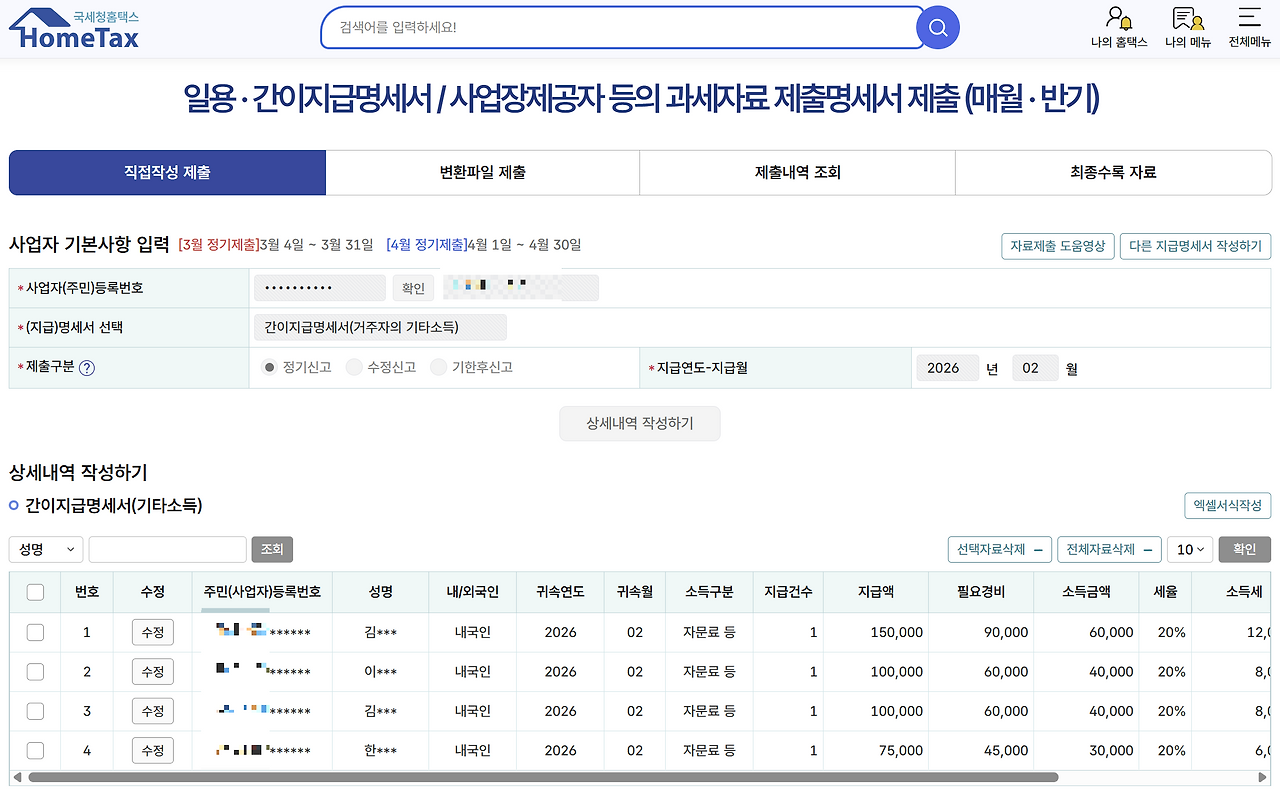
Task: Click the 귀속연도 column header
Action: (x=560, y=592)
